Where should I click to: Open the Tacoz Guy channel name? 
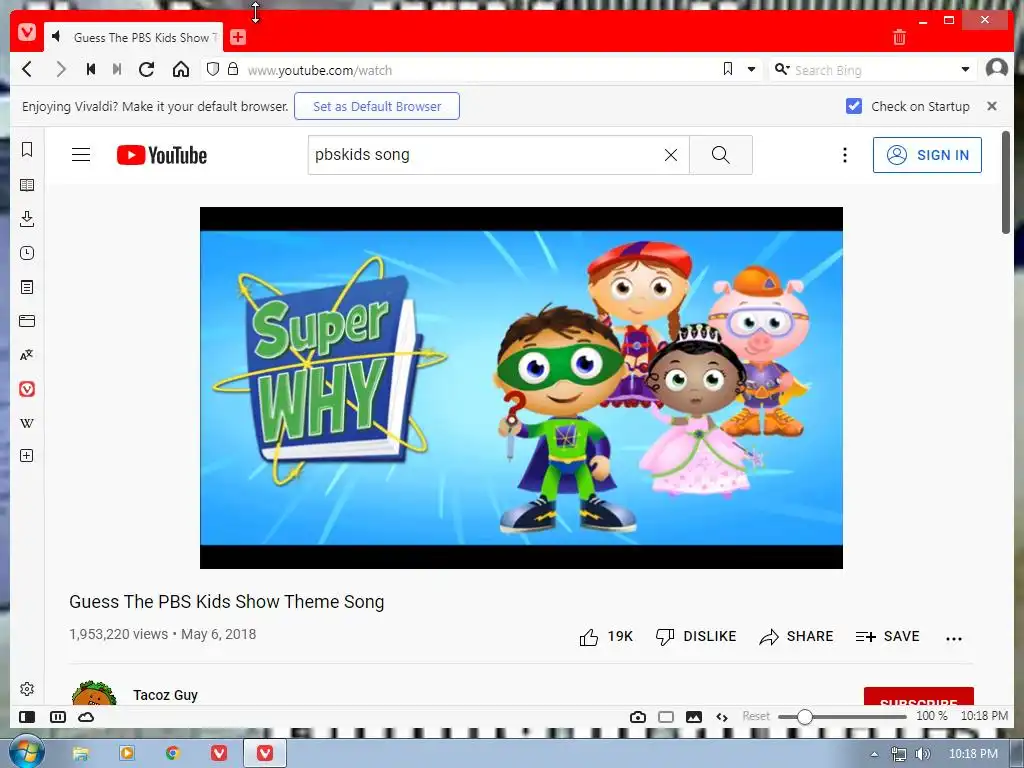click(165, 695)
